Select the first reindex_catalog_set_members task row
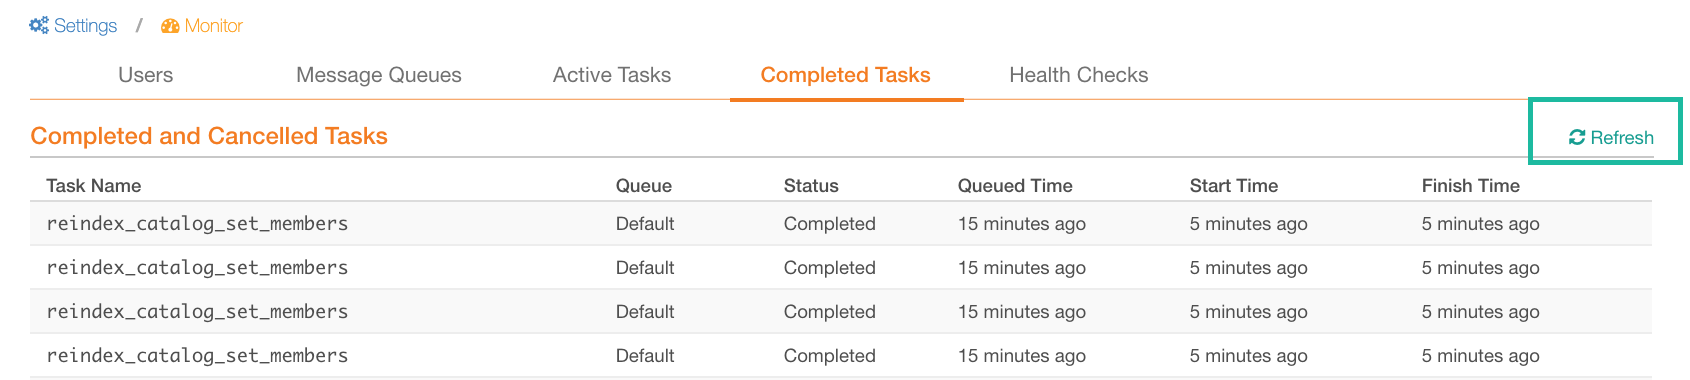Screen dimensions: 1690x380 841,224
